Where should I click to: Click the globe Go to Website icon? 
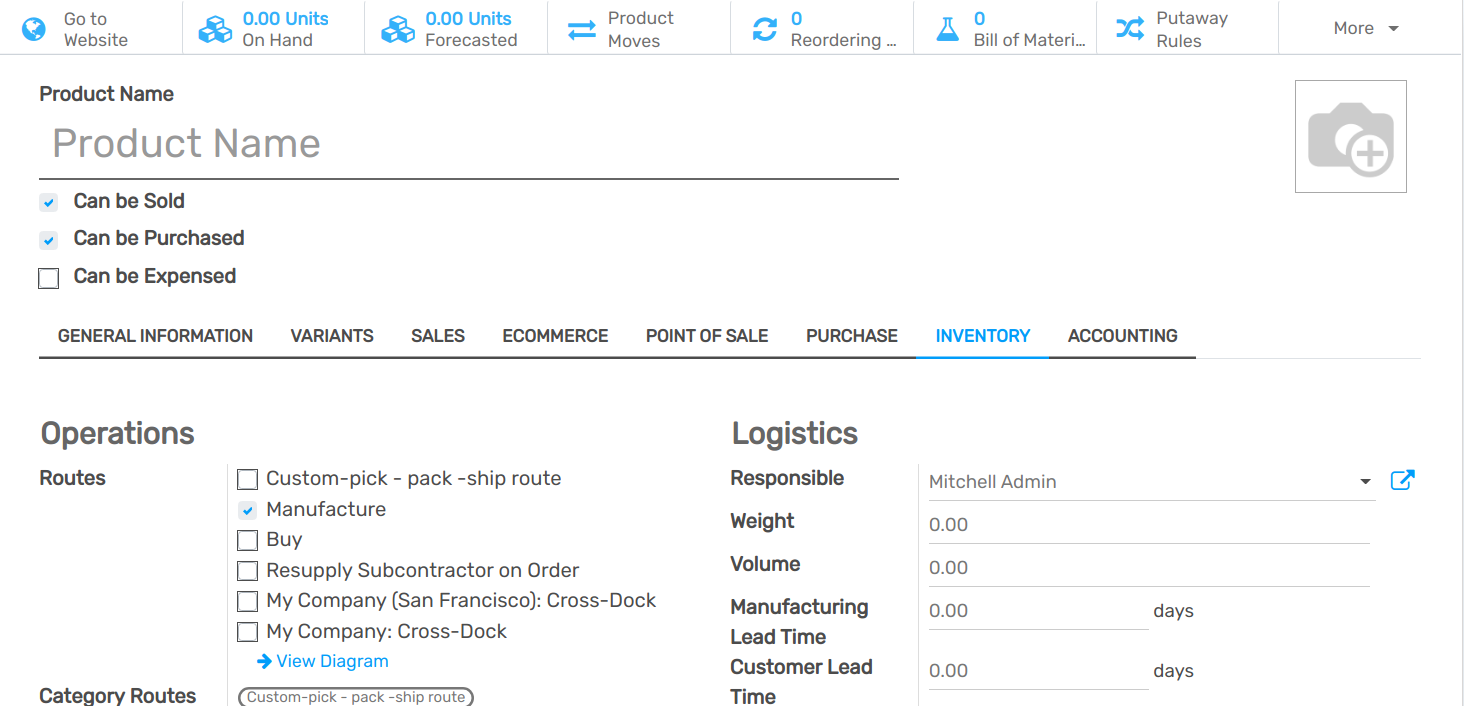34,29
